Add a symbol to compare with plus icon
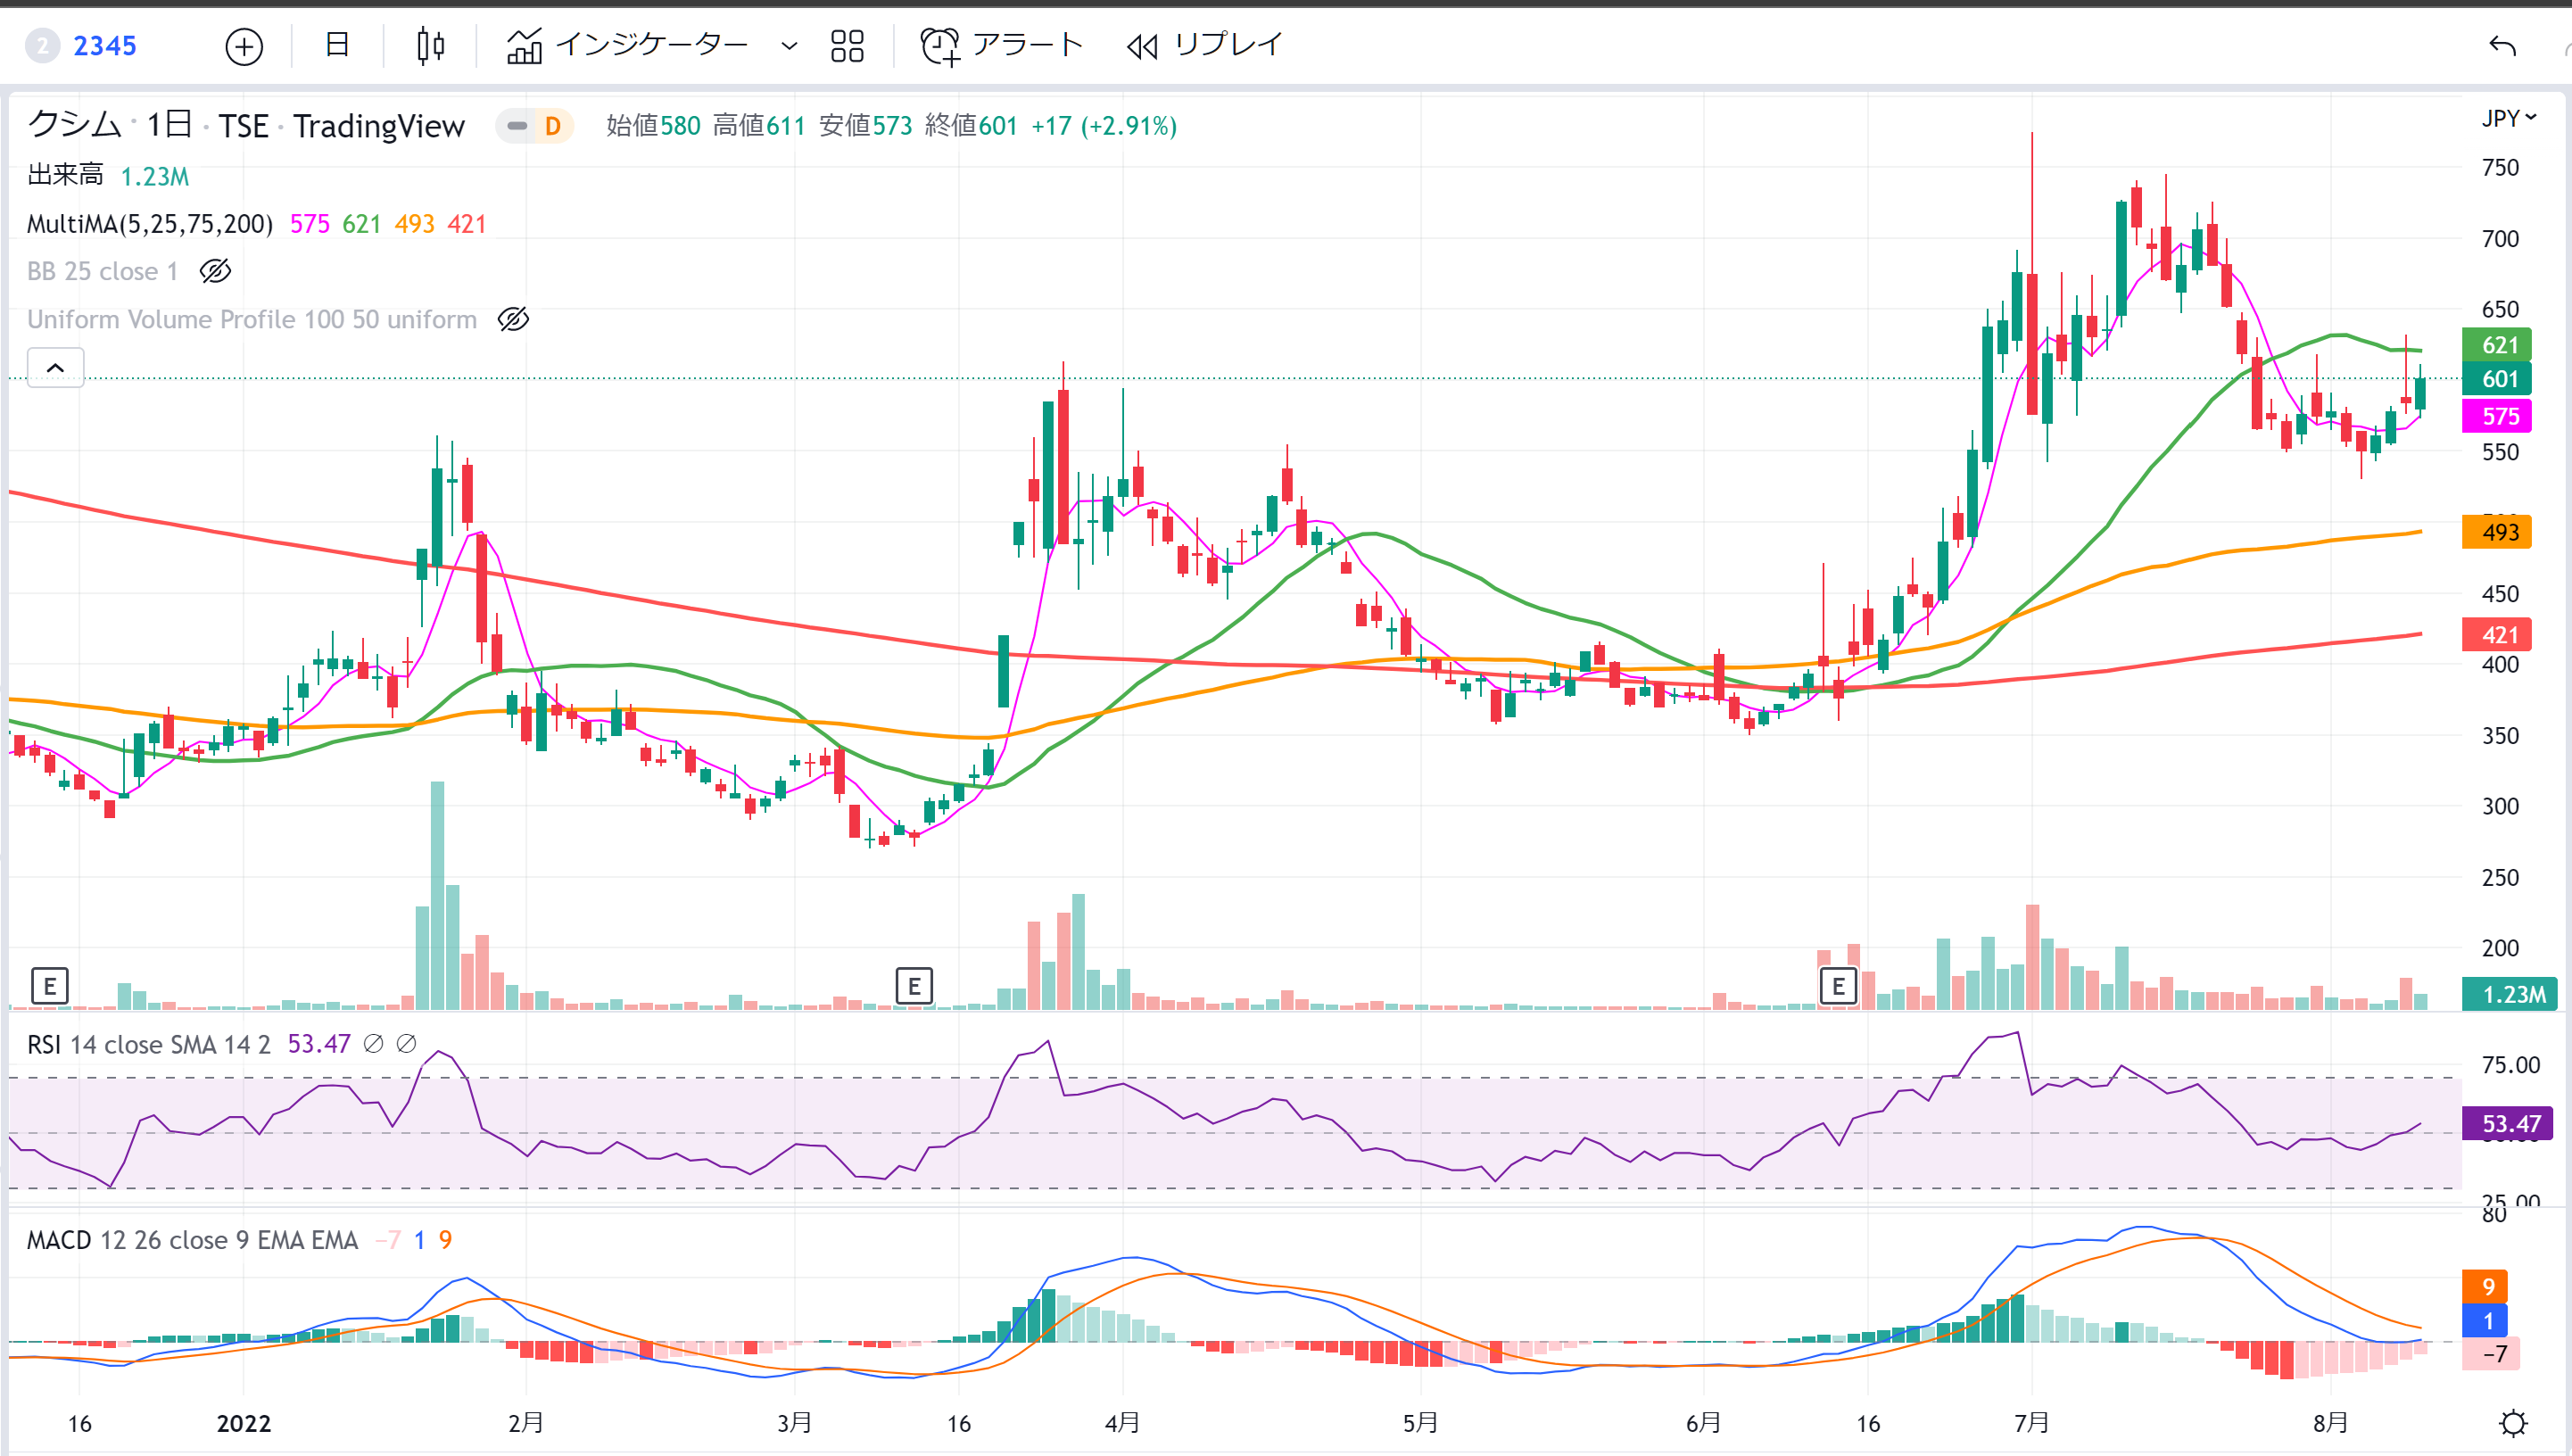 click(x=244, y=46)
